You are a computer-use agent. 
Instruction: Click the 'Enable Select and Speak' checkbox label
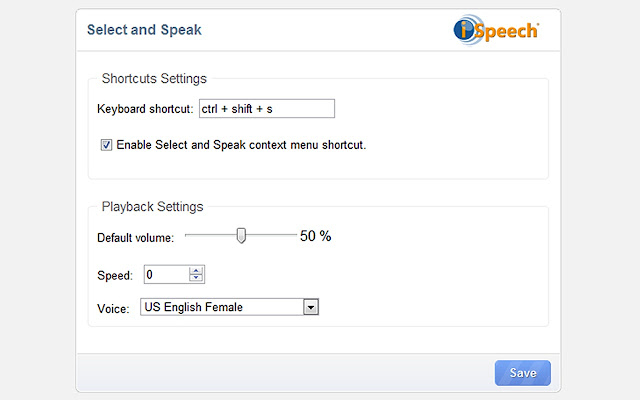241,145
